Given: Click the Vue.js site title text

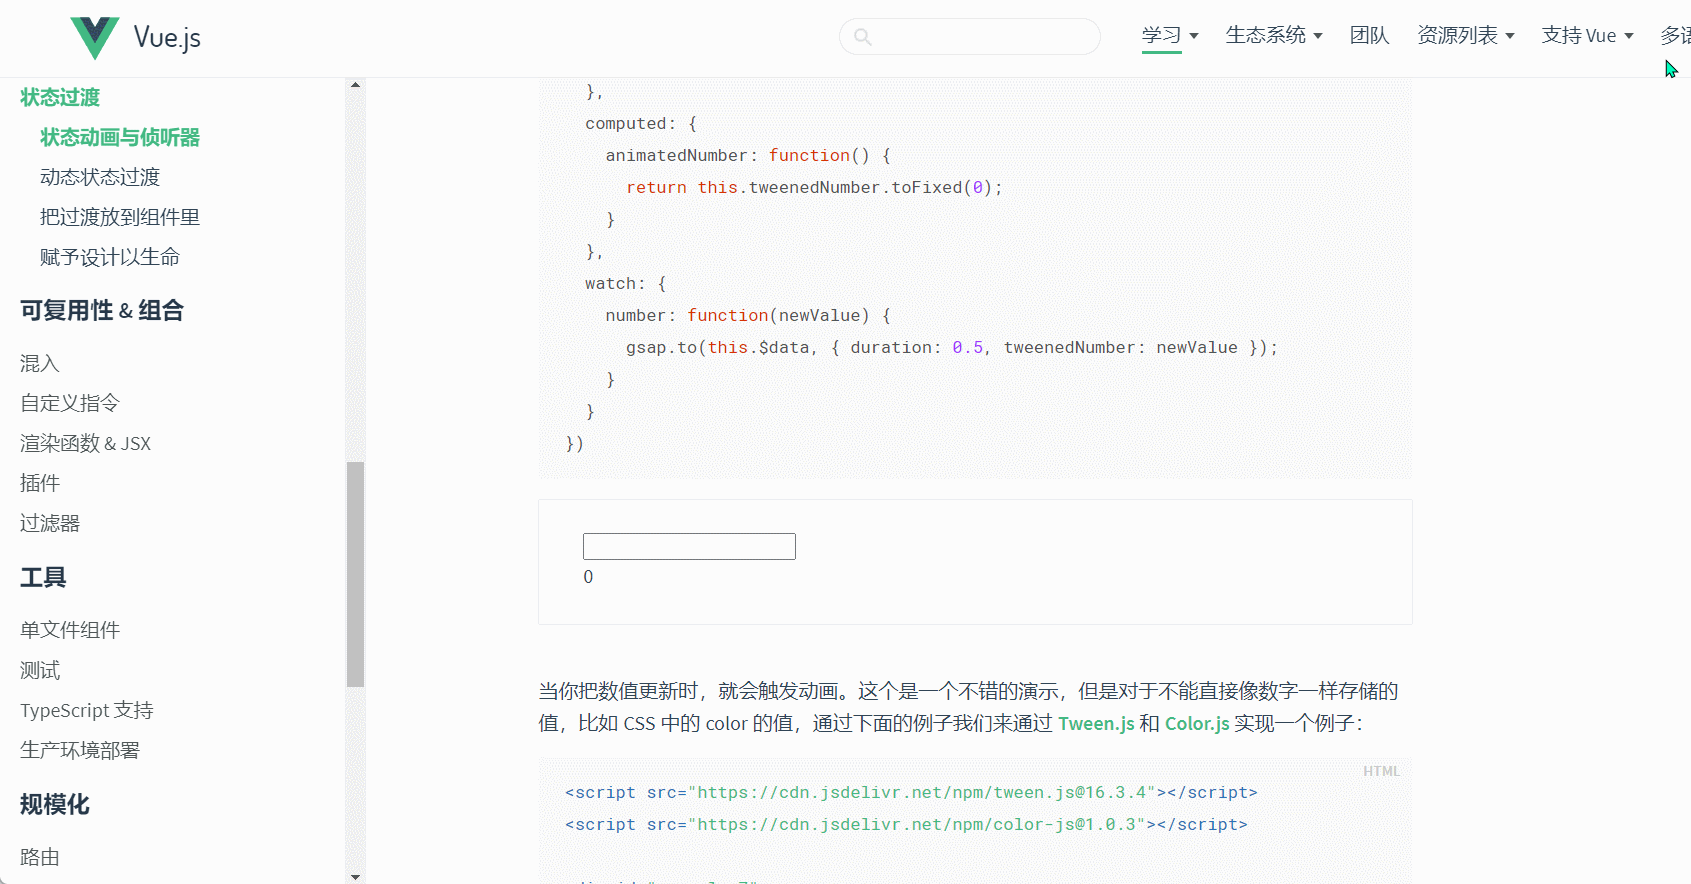Looking at the screenshot, I should point(167,38).
